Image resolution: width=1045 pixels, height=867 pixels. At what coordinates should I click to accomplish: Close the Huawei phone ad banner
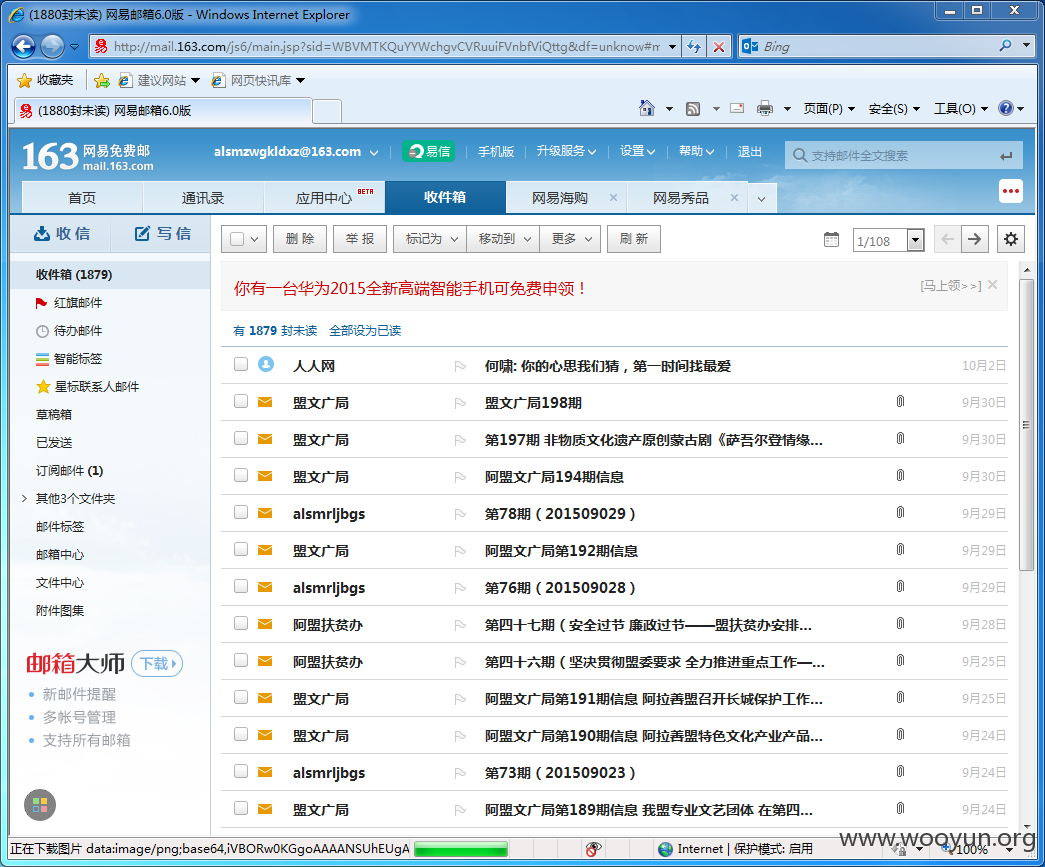(992, 285)
